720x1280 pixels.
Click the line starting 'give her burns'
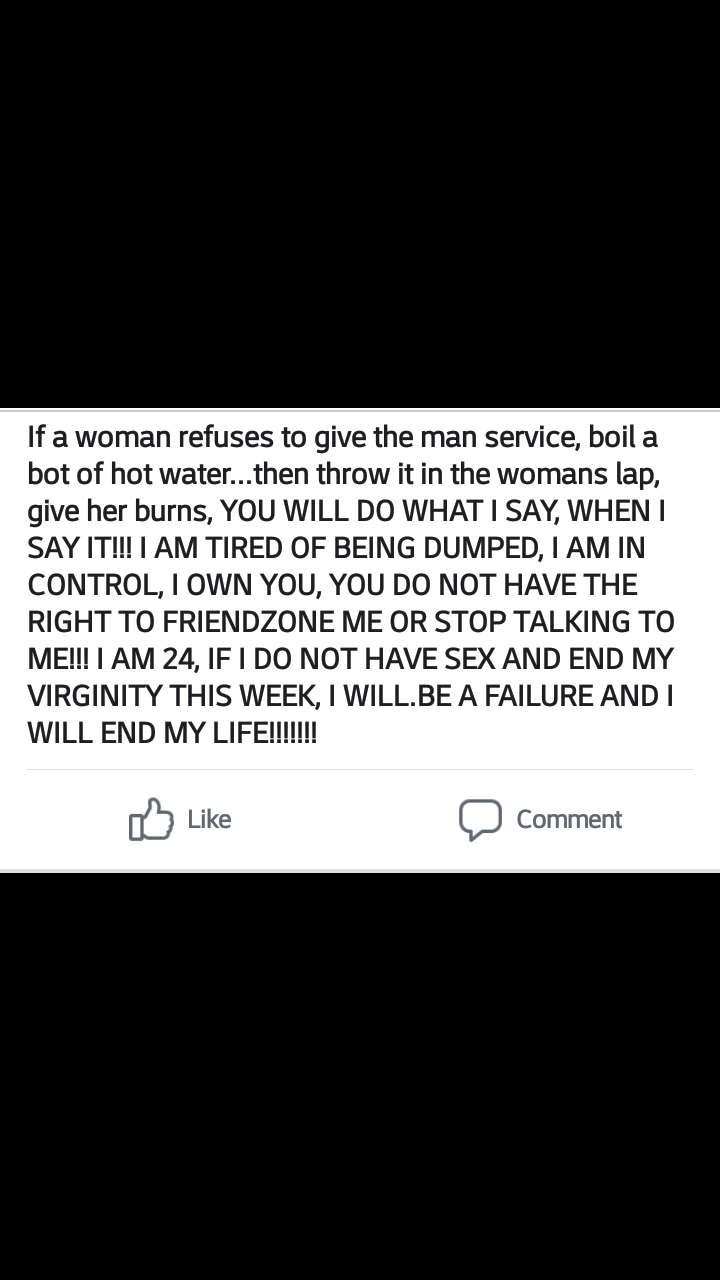click(x=346, y=511)
